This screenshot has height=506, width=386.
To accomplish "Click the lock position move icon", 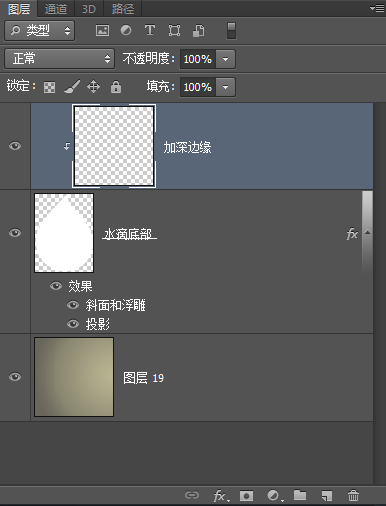I will point(93,87).
